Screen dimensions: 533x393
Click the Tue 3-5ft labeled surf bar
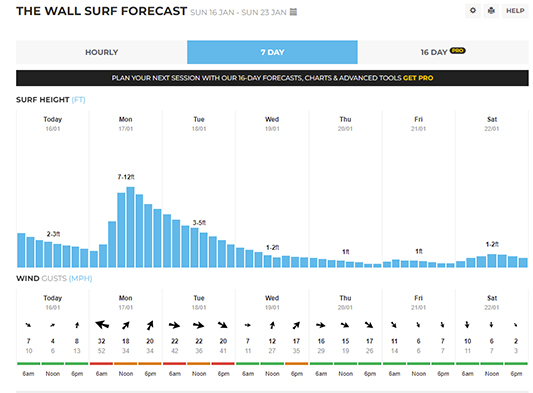tap(194, 247)
